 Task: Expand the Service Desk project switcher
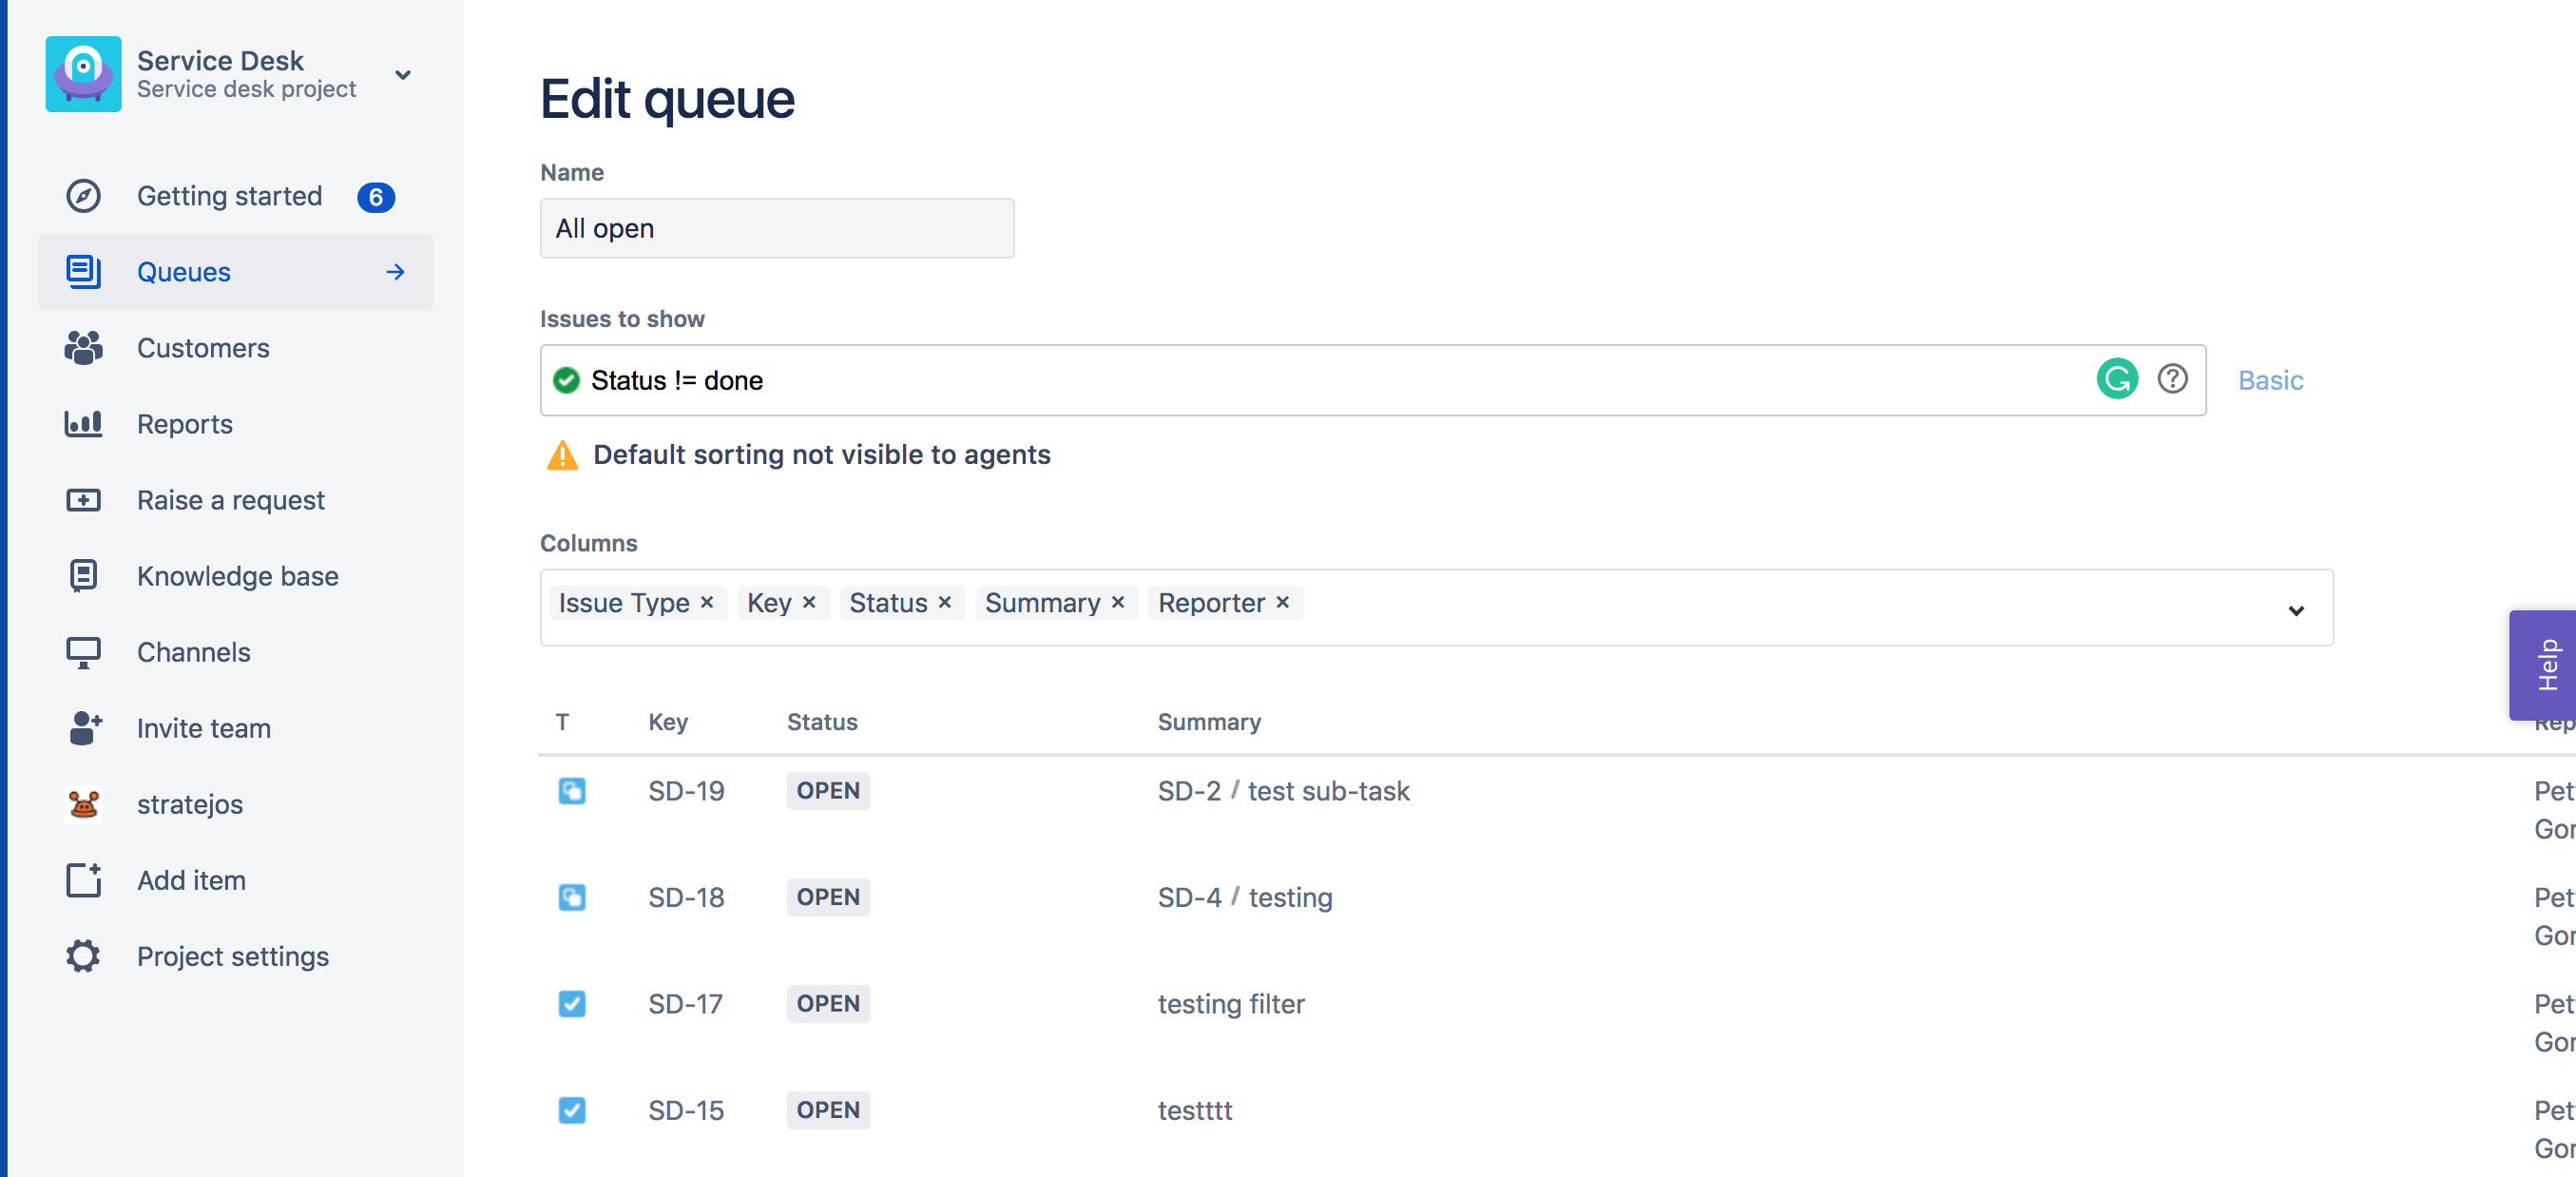403,74
